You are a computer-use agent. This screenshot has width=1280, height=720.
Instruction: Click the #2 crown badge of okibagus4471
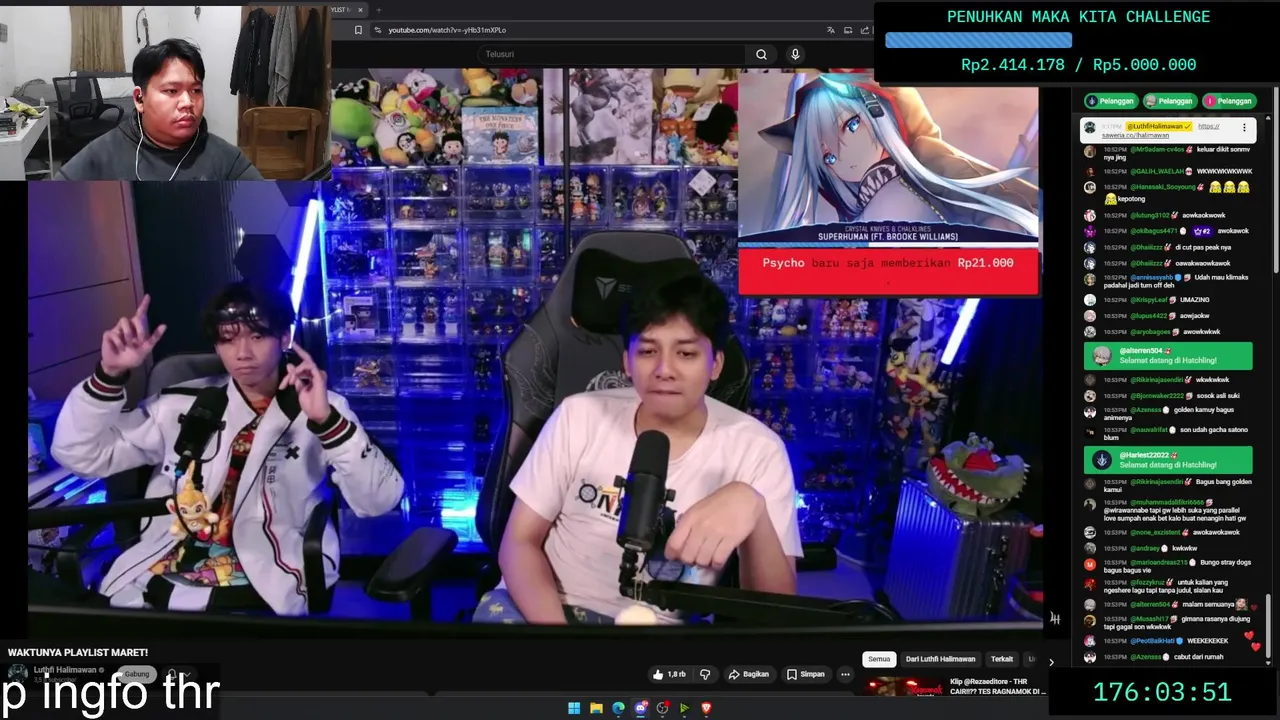coord(1202,231)
